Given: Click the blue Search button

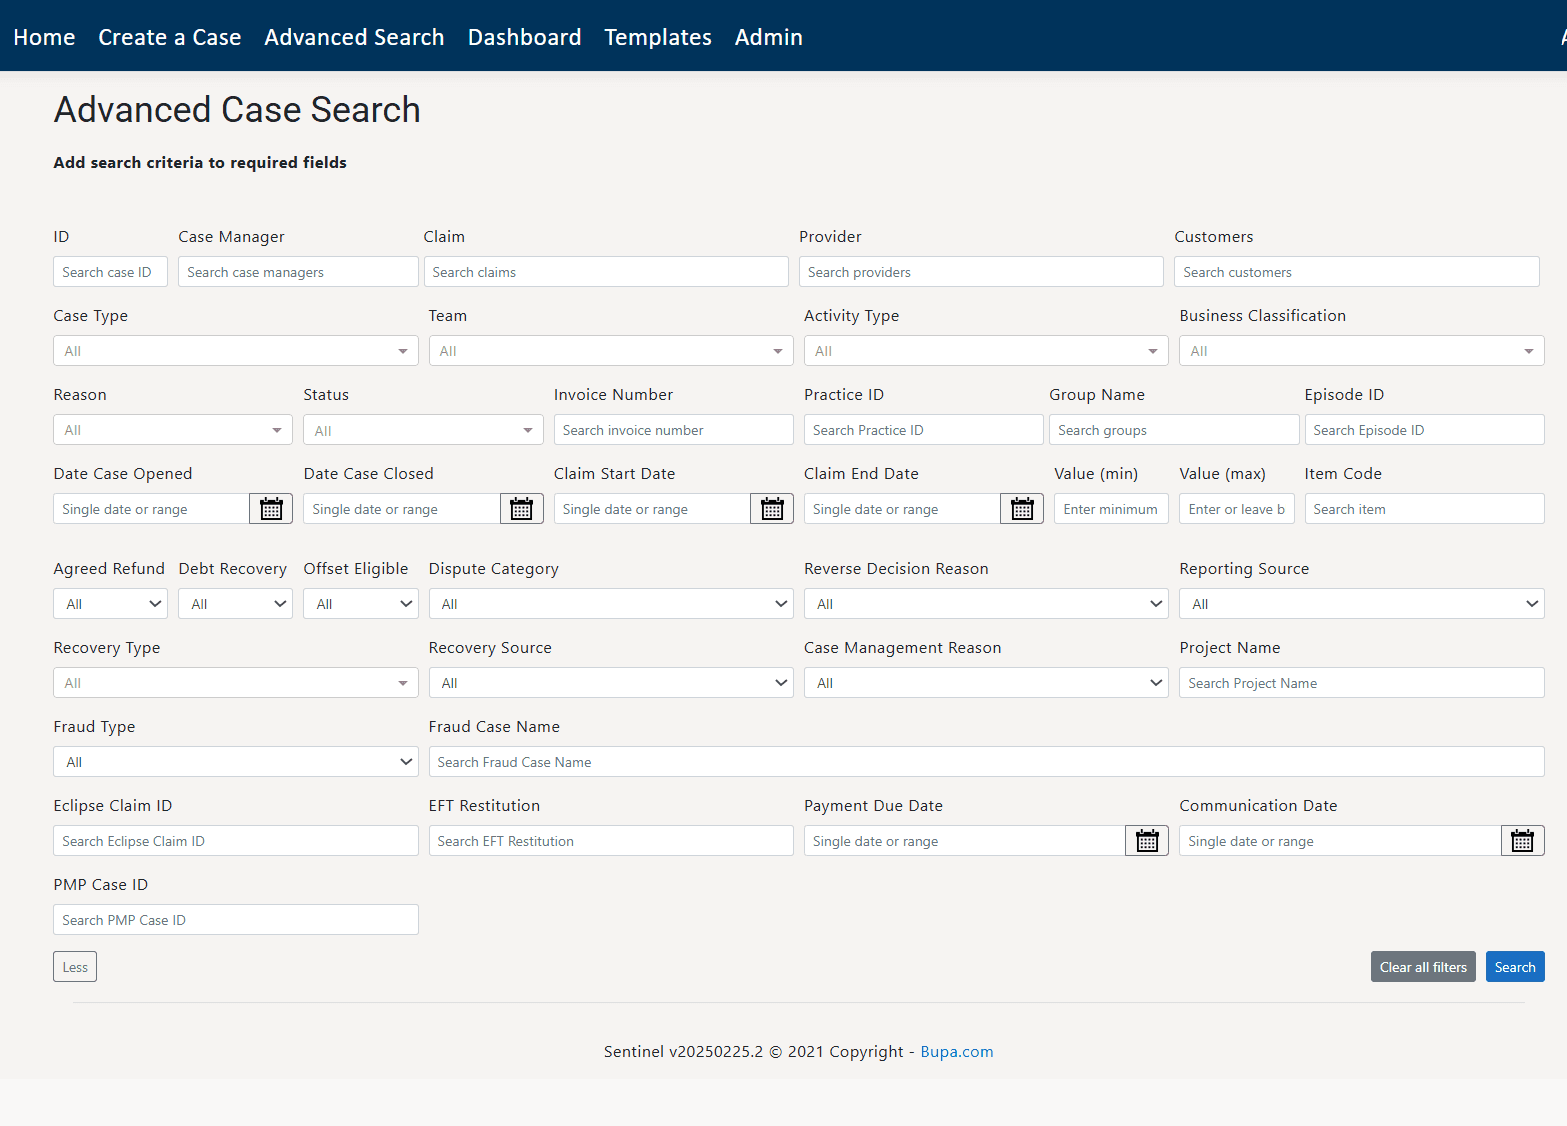Looking at the screenshot, I should (x=1514, y=967).
